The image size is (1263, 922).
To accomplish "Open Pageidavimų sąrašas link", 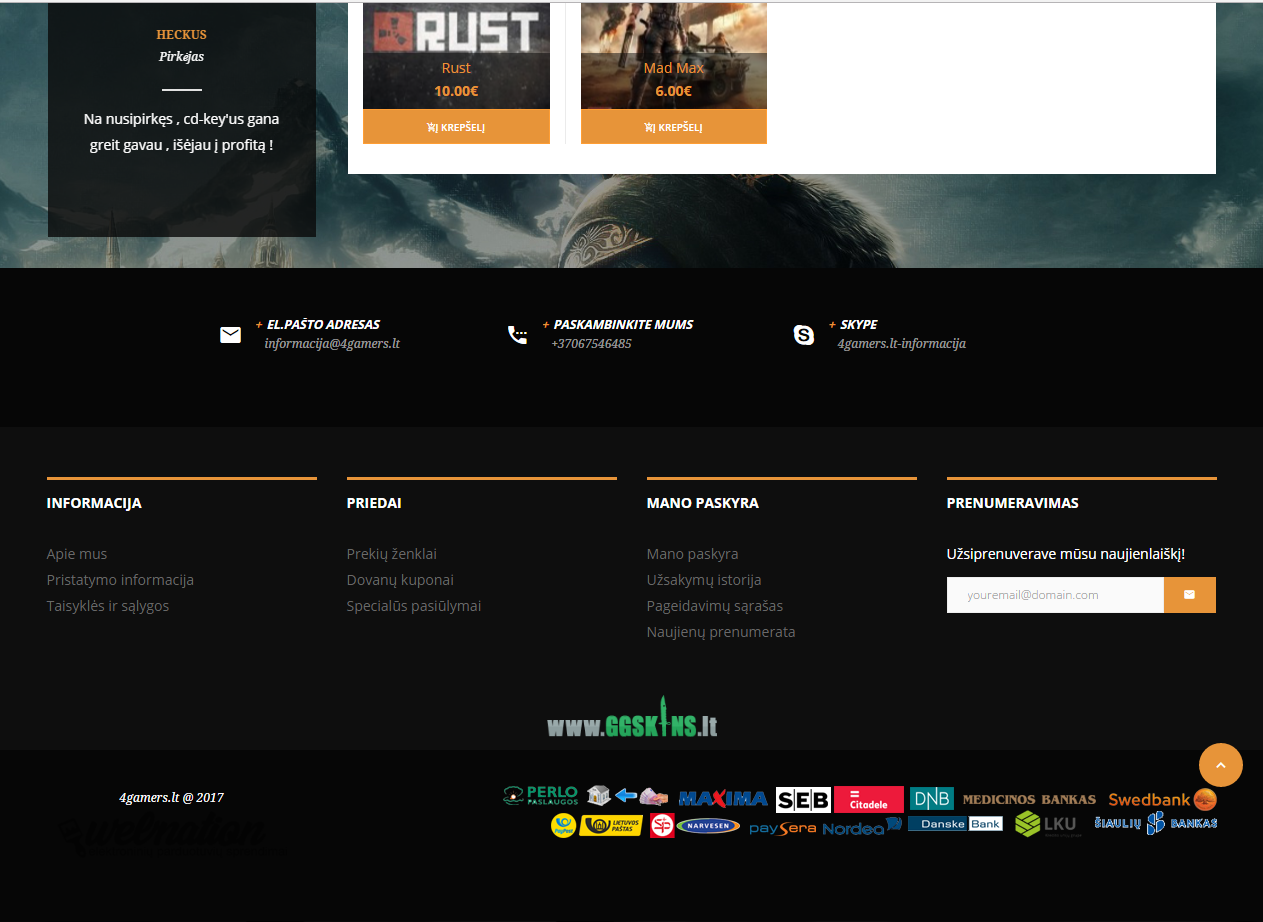I will 715,606.
